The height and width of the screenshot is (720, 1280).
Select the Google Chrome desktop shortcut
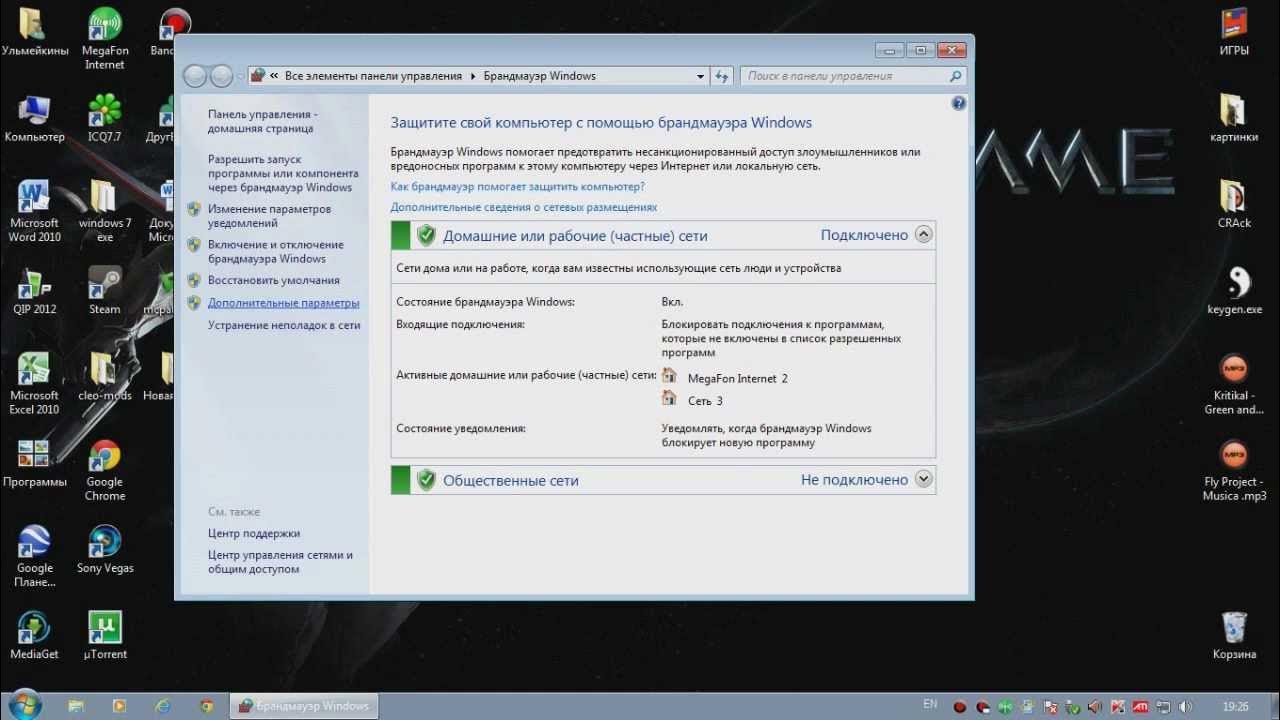pyautogui.click(x=104, y=471)
